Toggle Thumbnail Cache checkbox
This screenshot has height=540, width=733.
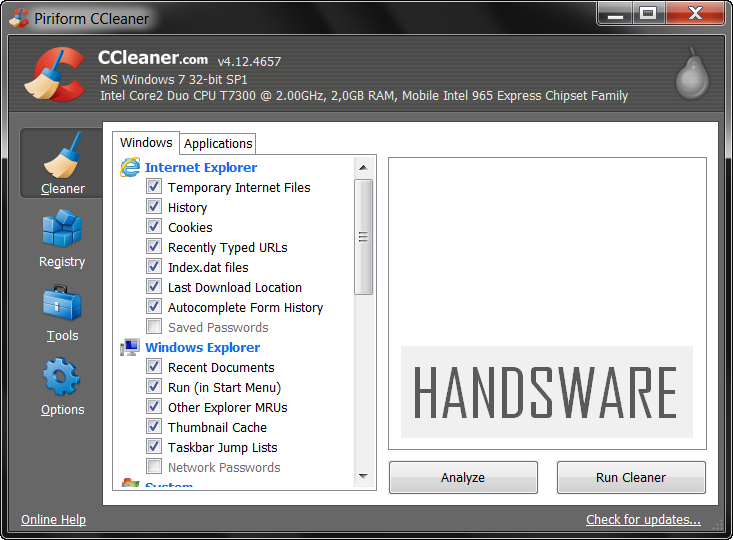pyautogui.click(x=154, y=426)
